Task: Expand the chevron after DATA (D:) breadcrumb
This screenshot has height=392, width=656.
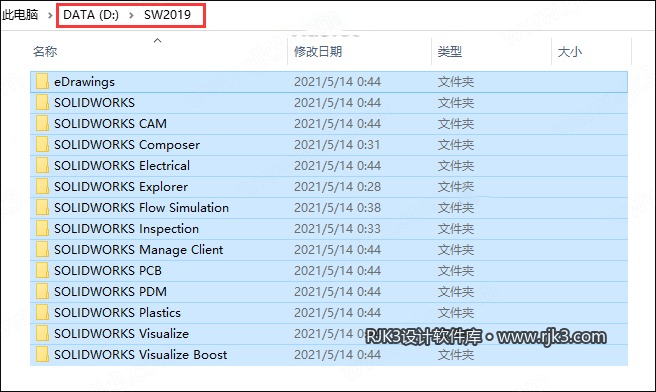Action: (131, 15)
